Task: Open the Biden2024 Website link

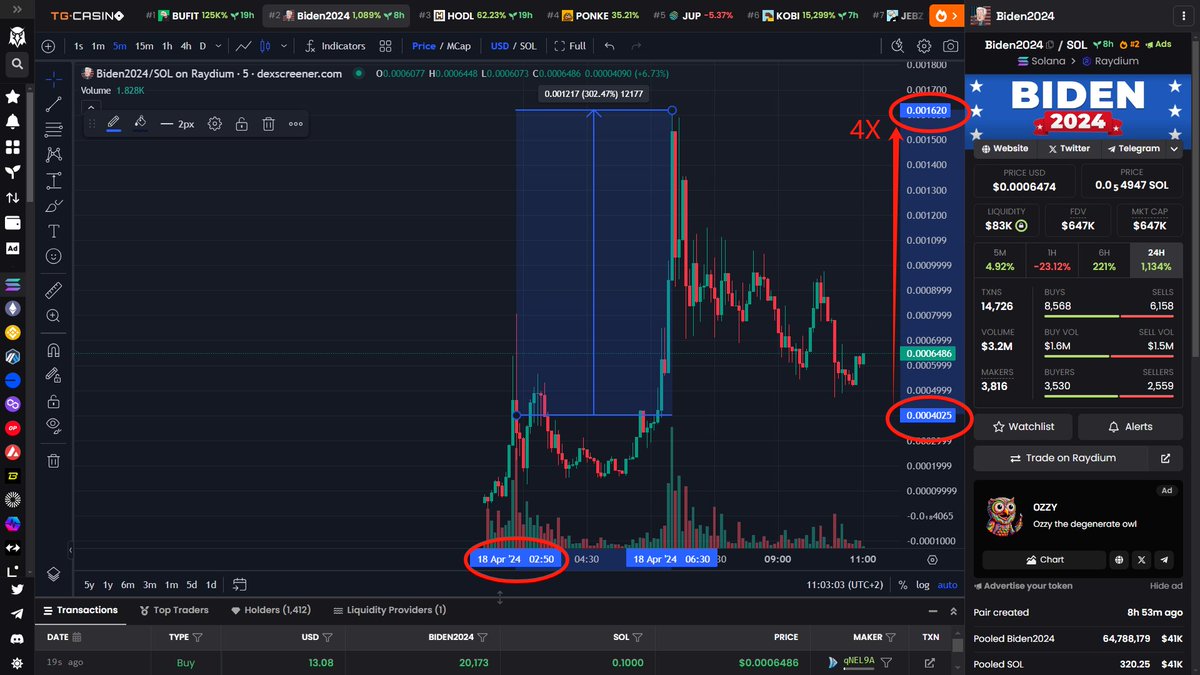Action: pos(1004,148)
